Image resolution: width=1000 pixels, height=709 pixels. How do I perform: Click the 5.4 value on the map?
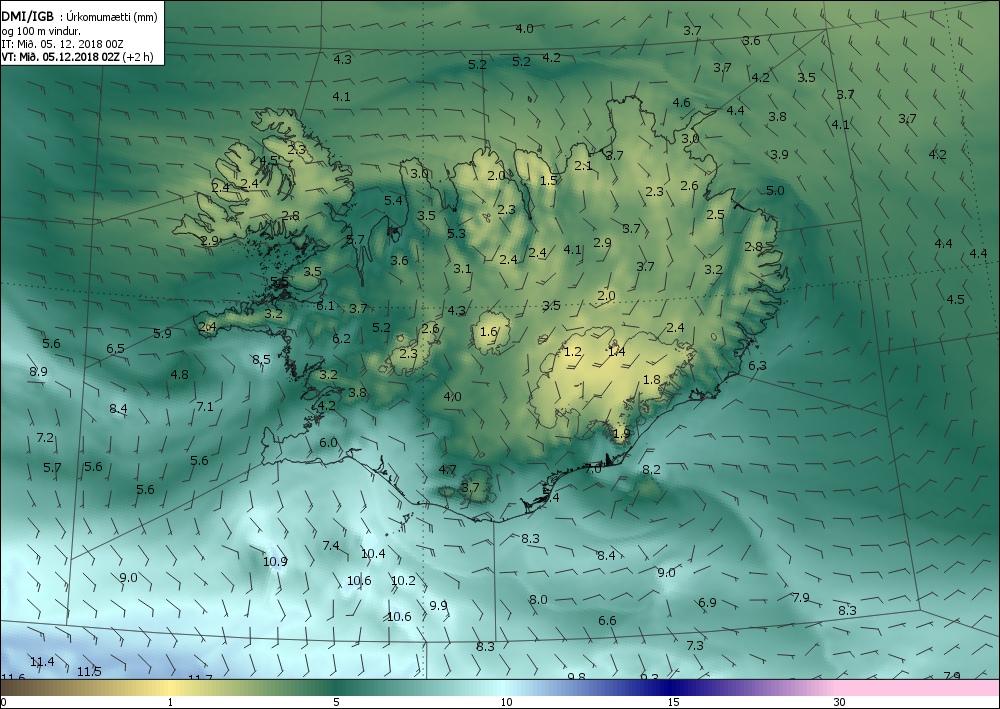[393, 201]
